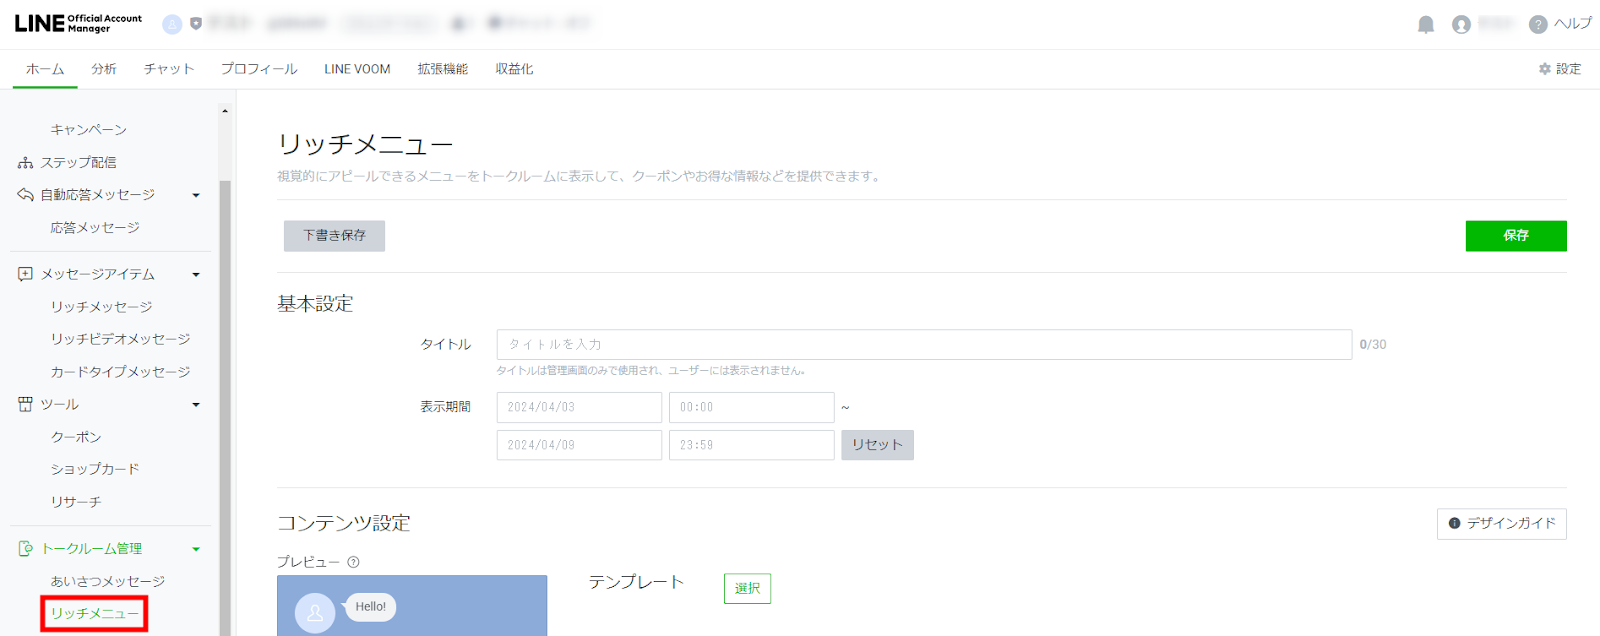Click the LINE Official Account Manager logo
The image size is (1600, 636).
pos(78,23)
